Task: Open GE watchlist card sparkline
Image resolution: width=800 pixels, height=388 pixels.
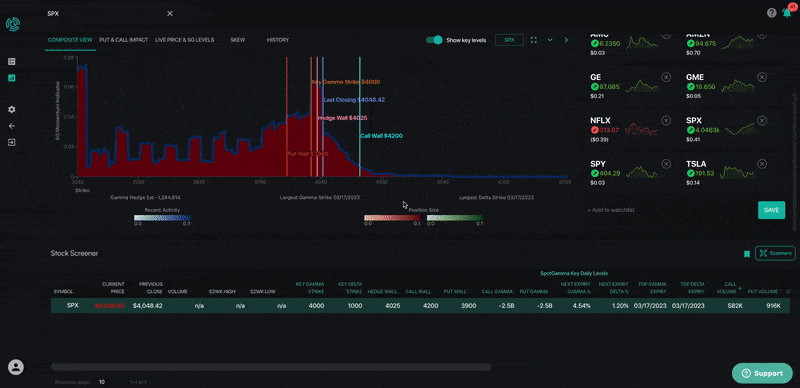Action: pos(642,86)
